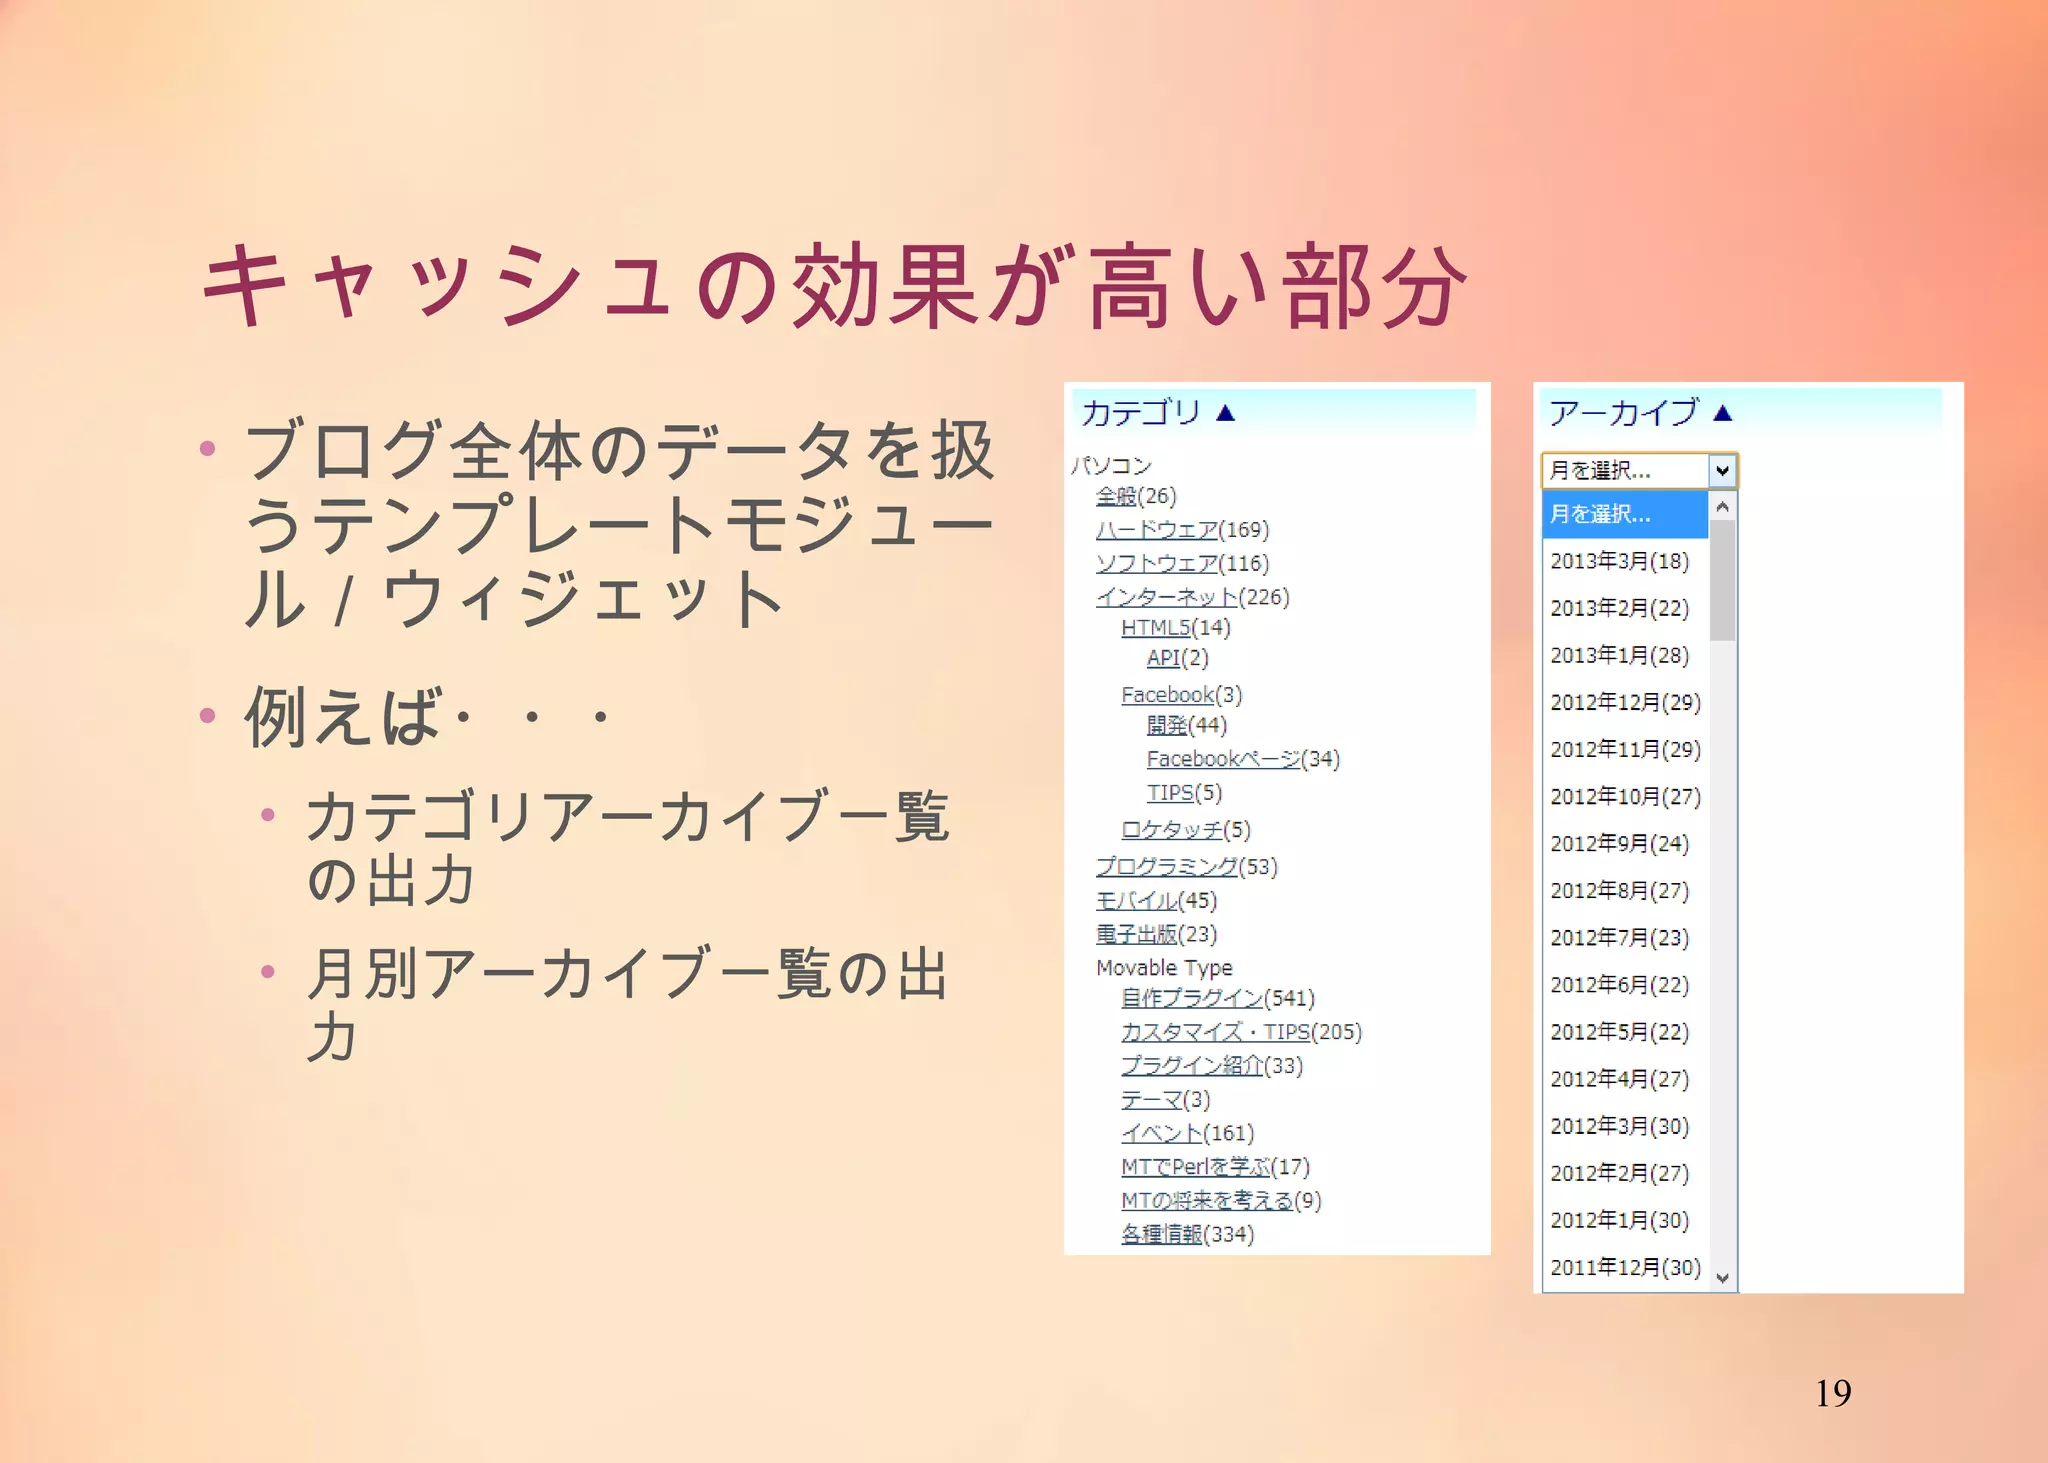Collapse the アーカイブ section triangle
Screen dimensions: 2048x1463
1722,413
